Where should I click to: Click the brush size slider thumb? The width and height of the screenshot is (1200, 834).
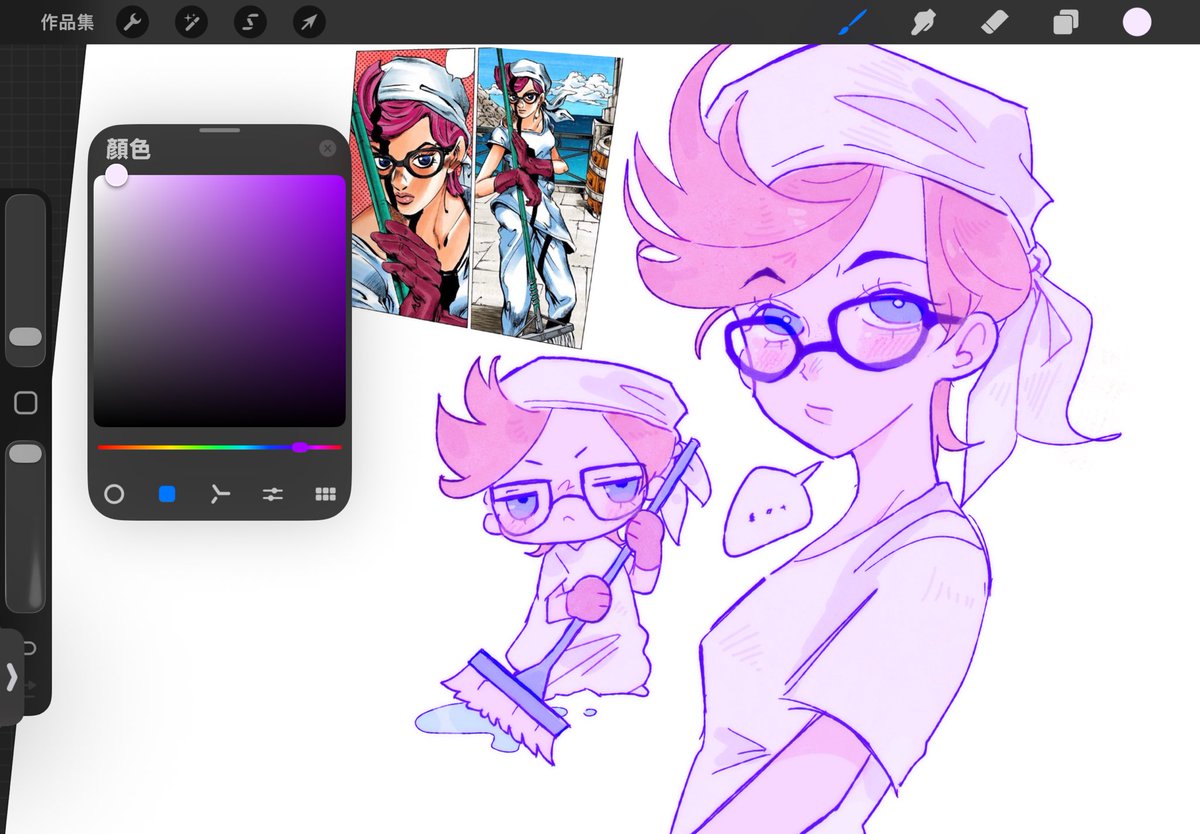coord(26,337)
